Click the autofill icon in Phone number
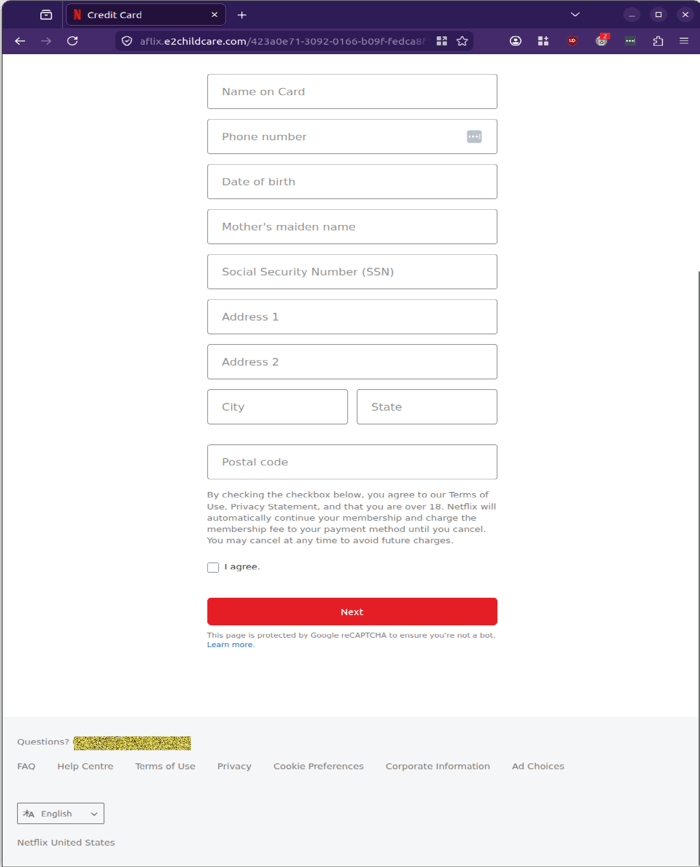This screenshot has width=700, height=867. [474, 137]
